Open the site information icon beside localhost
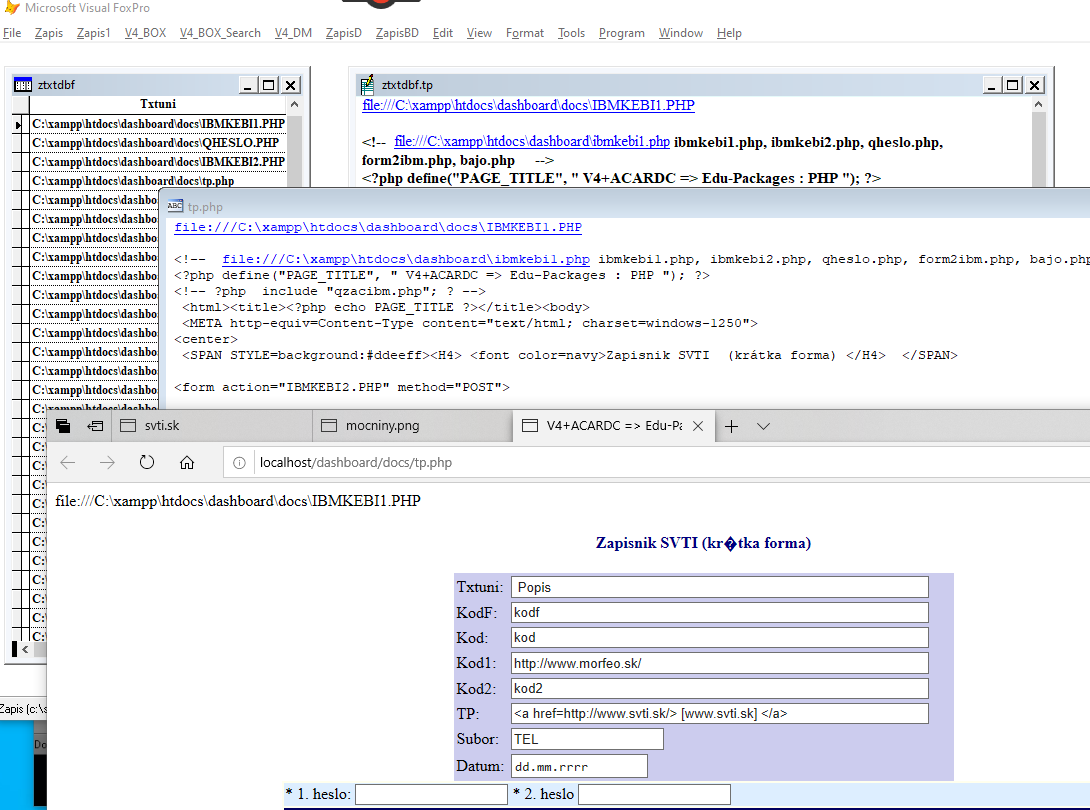 239,463
